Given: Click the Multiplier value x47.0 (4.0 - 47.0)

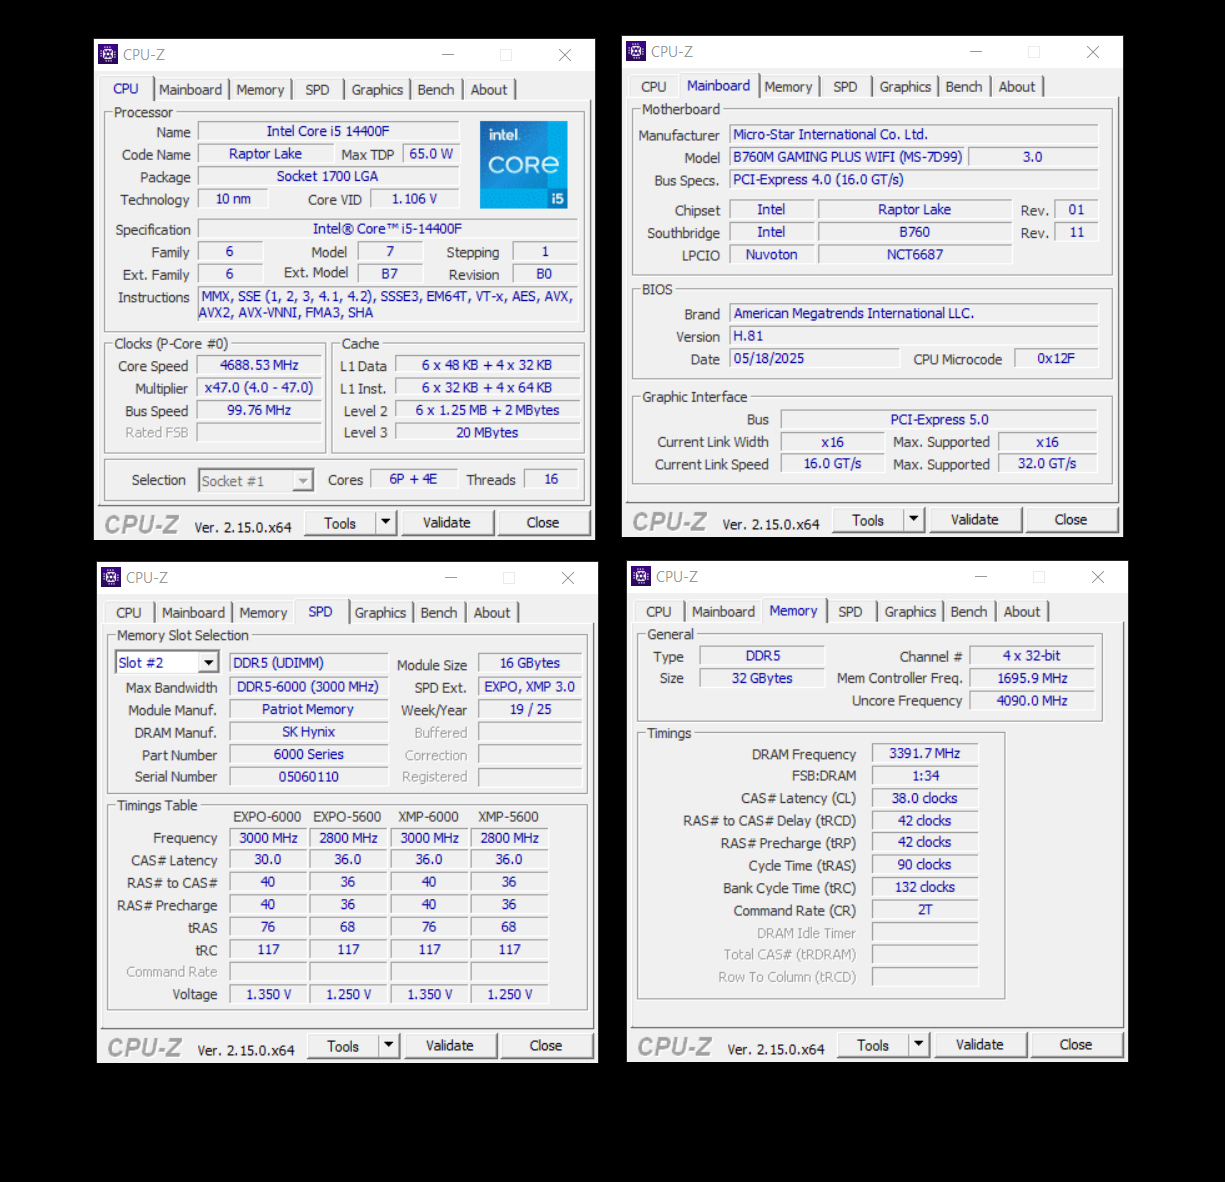Looking at the screenshot, I should pyautogui.click(x=259, y=387).
